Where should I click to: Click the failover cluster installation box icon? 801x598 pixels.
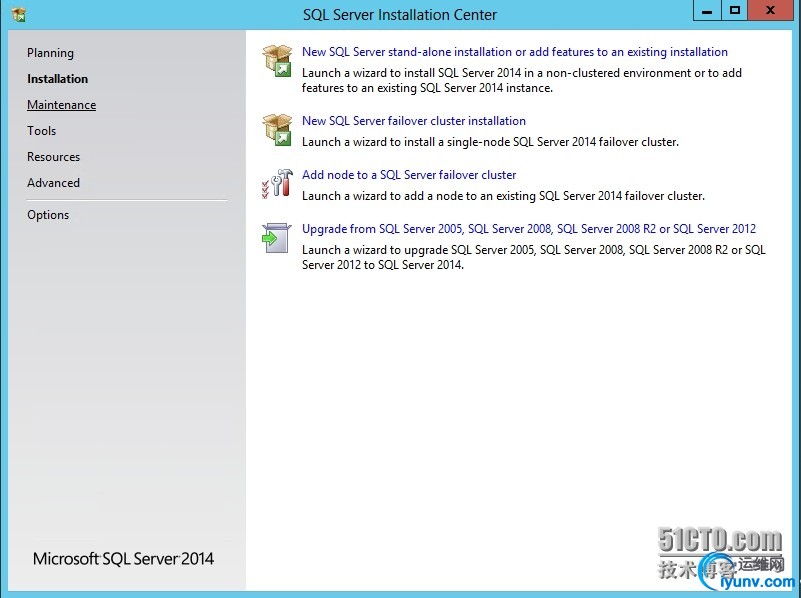coord(277,130)
